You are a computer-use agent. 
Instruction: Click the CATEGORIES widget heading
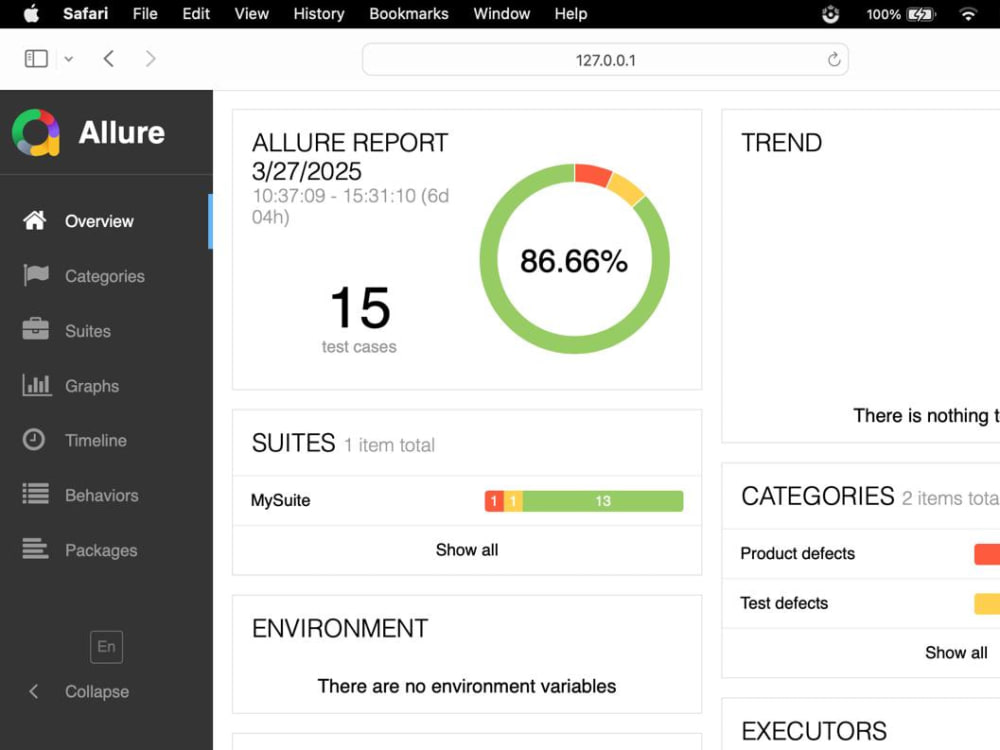[x=818, y=496]
